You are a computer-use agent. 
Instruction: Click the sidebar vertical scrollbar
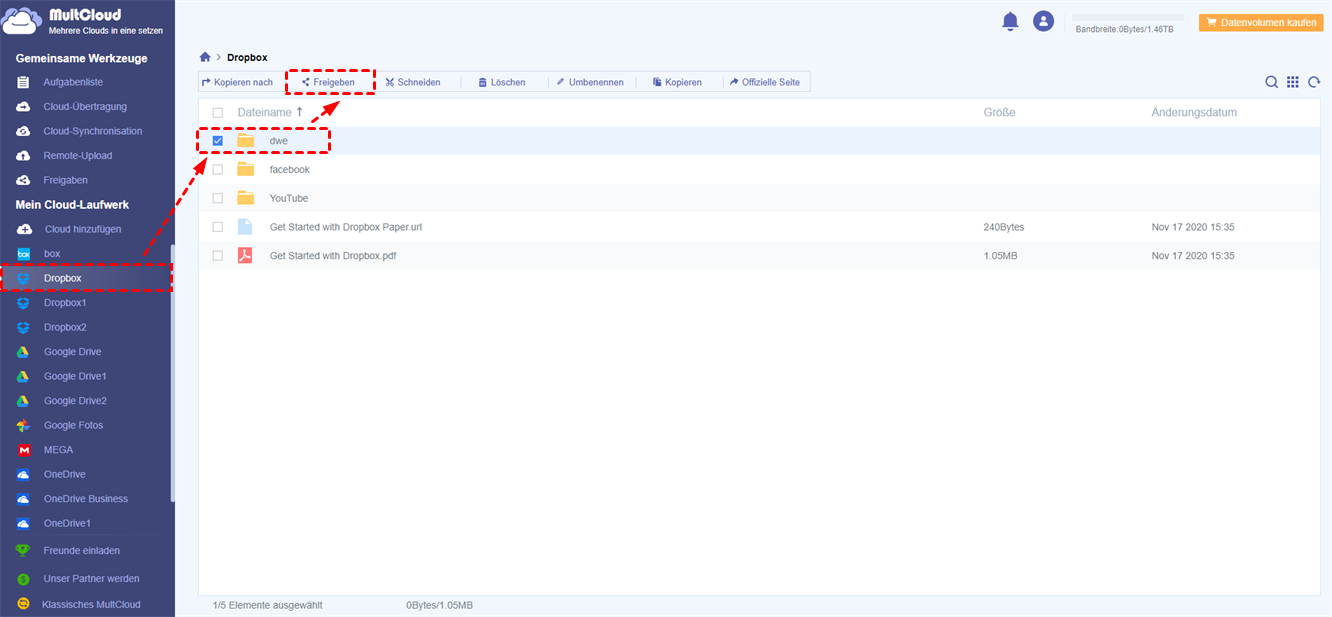point(173,372)
